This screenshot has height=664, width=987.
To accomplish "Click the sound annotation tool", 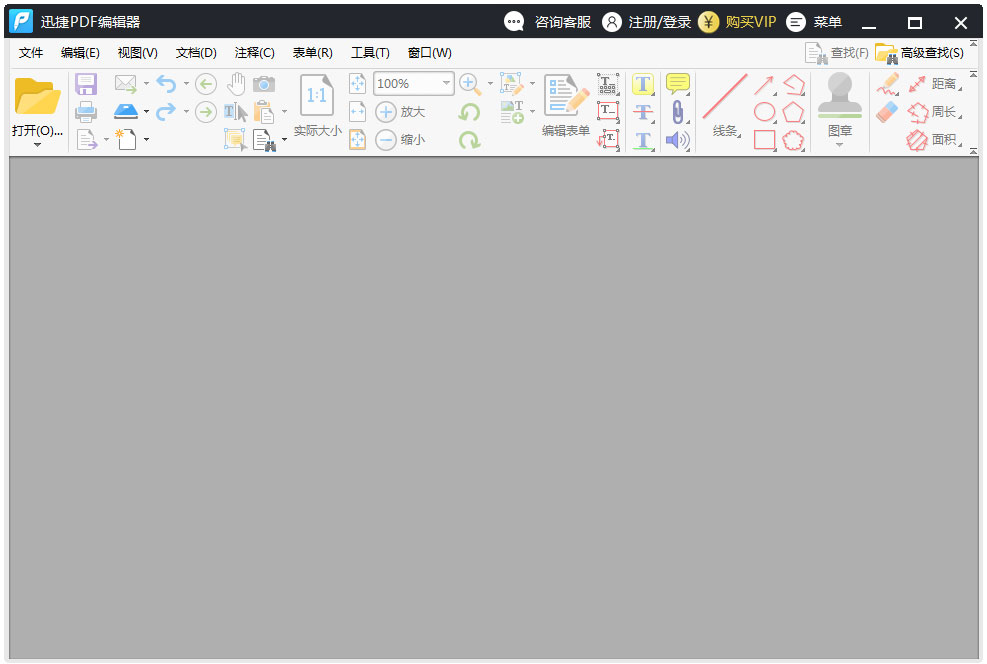I will [677, 139].
